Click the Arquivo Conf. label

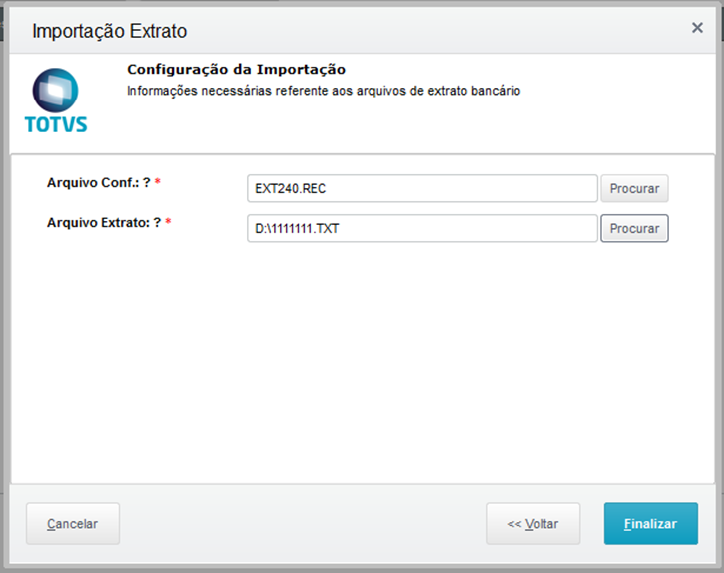(x=98, y=183)
